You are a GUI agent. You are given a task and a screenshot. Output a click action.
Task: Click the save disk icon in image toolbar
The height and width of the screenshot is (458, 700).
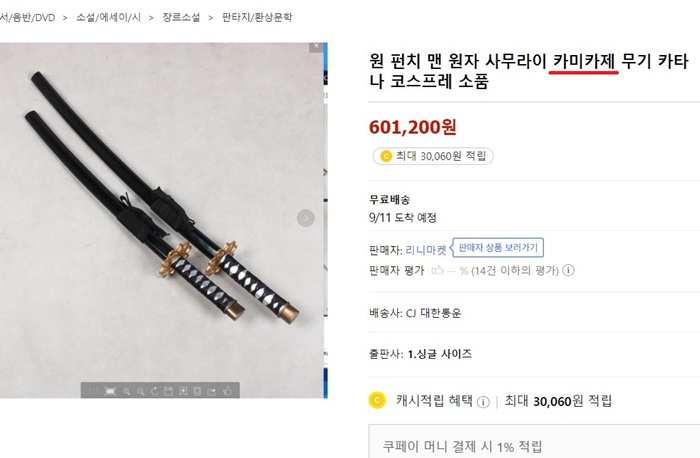168,391
